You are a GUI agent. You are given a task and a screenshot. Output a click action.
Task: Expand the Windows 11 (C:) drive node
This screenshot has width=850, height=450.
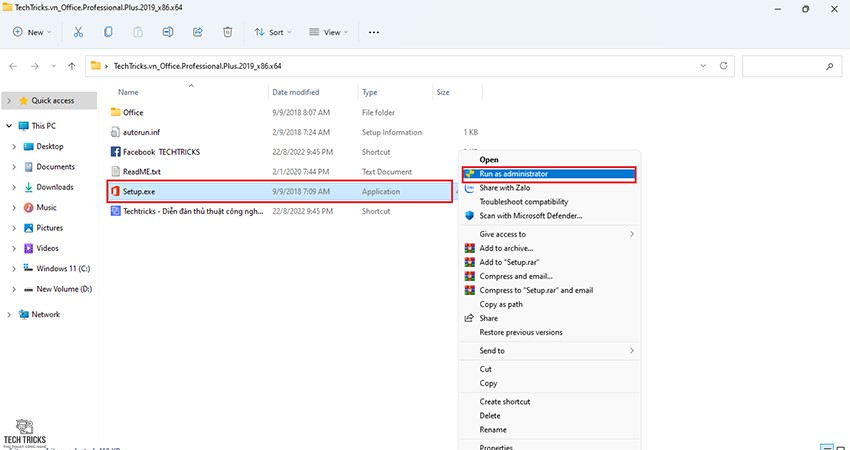coord(14,269)
